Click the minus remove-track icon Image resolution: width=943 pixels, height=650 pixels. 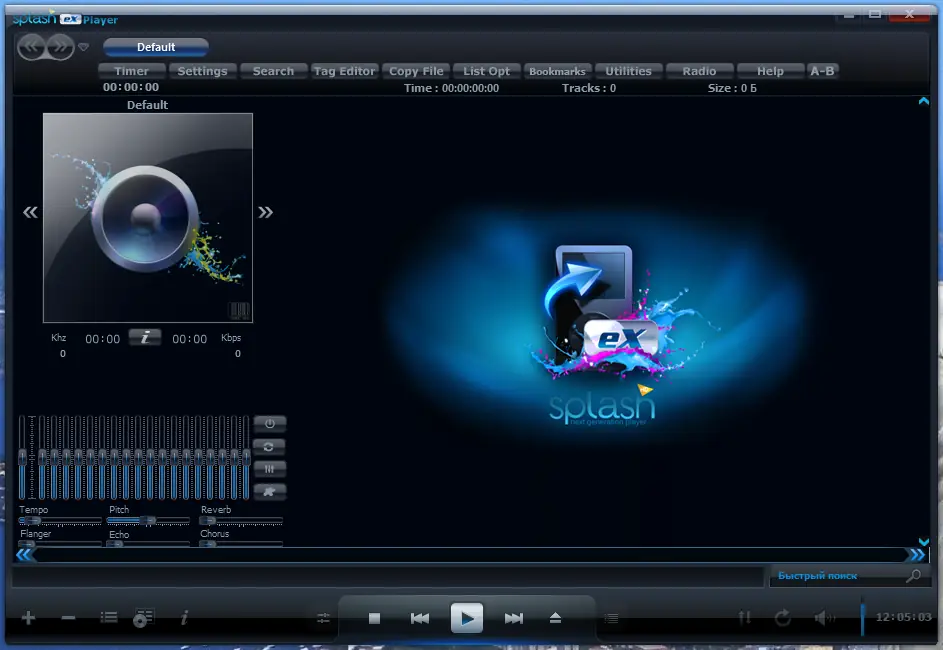pos(69,618)
